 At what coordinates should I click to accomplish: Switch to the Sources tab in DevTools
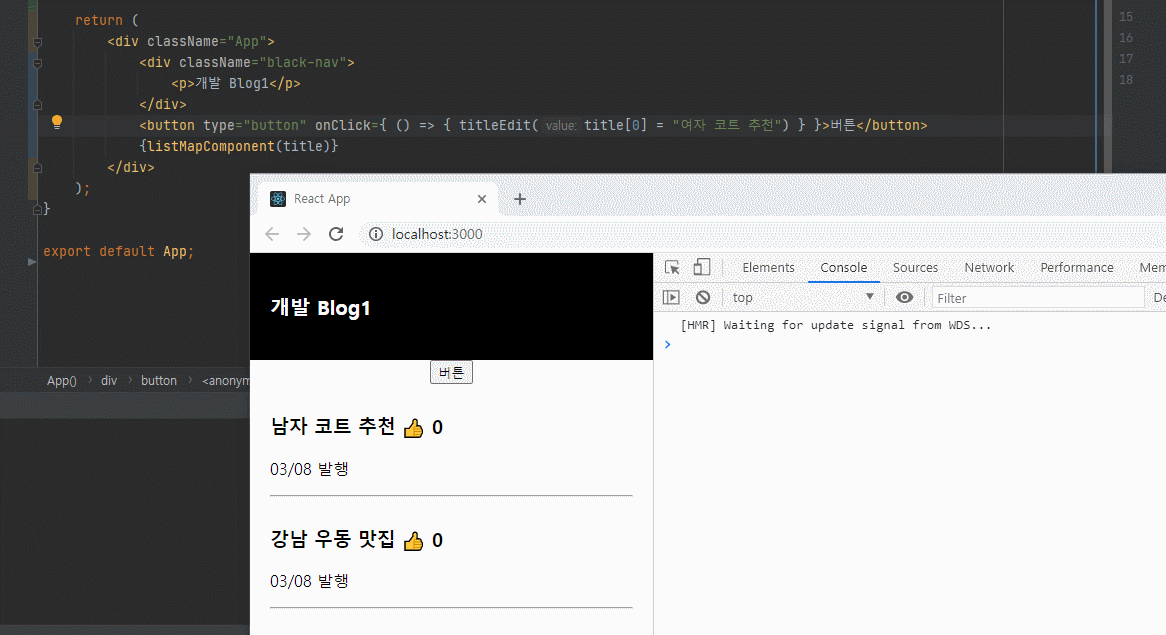coord(915,268)
